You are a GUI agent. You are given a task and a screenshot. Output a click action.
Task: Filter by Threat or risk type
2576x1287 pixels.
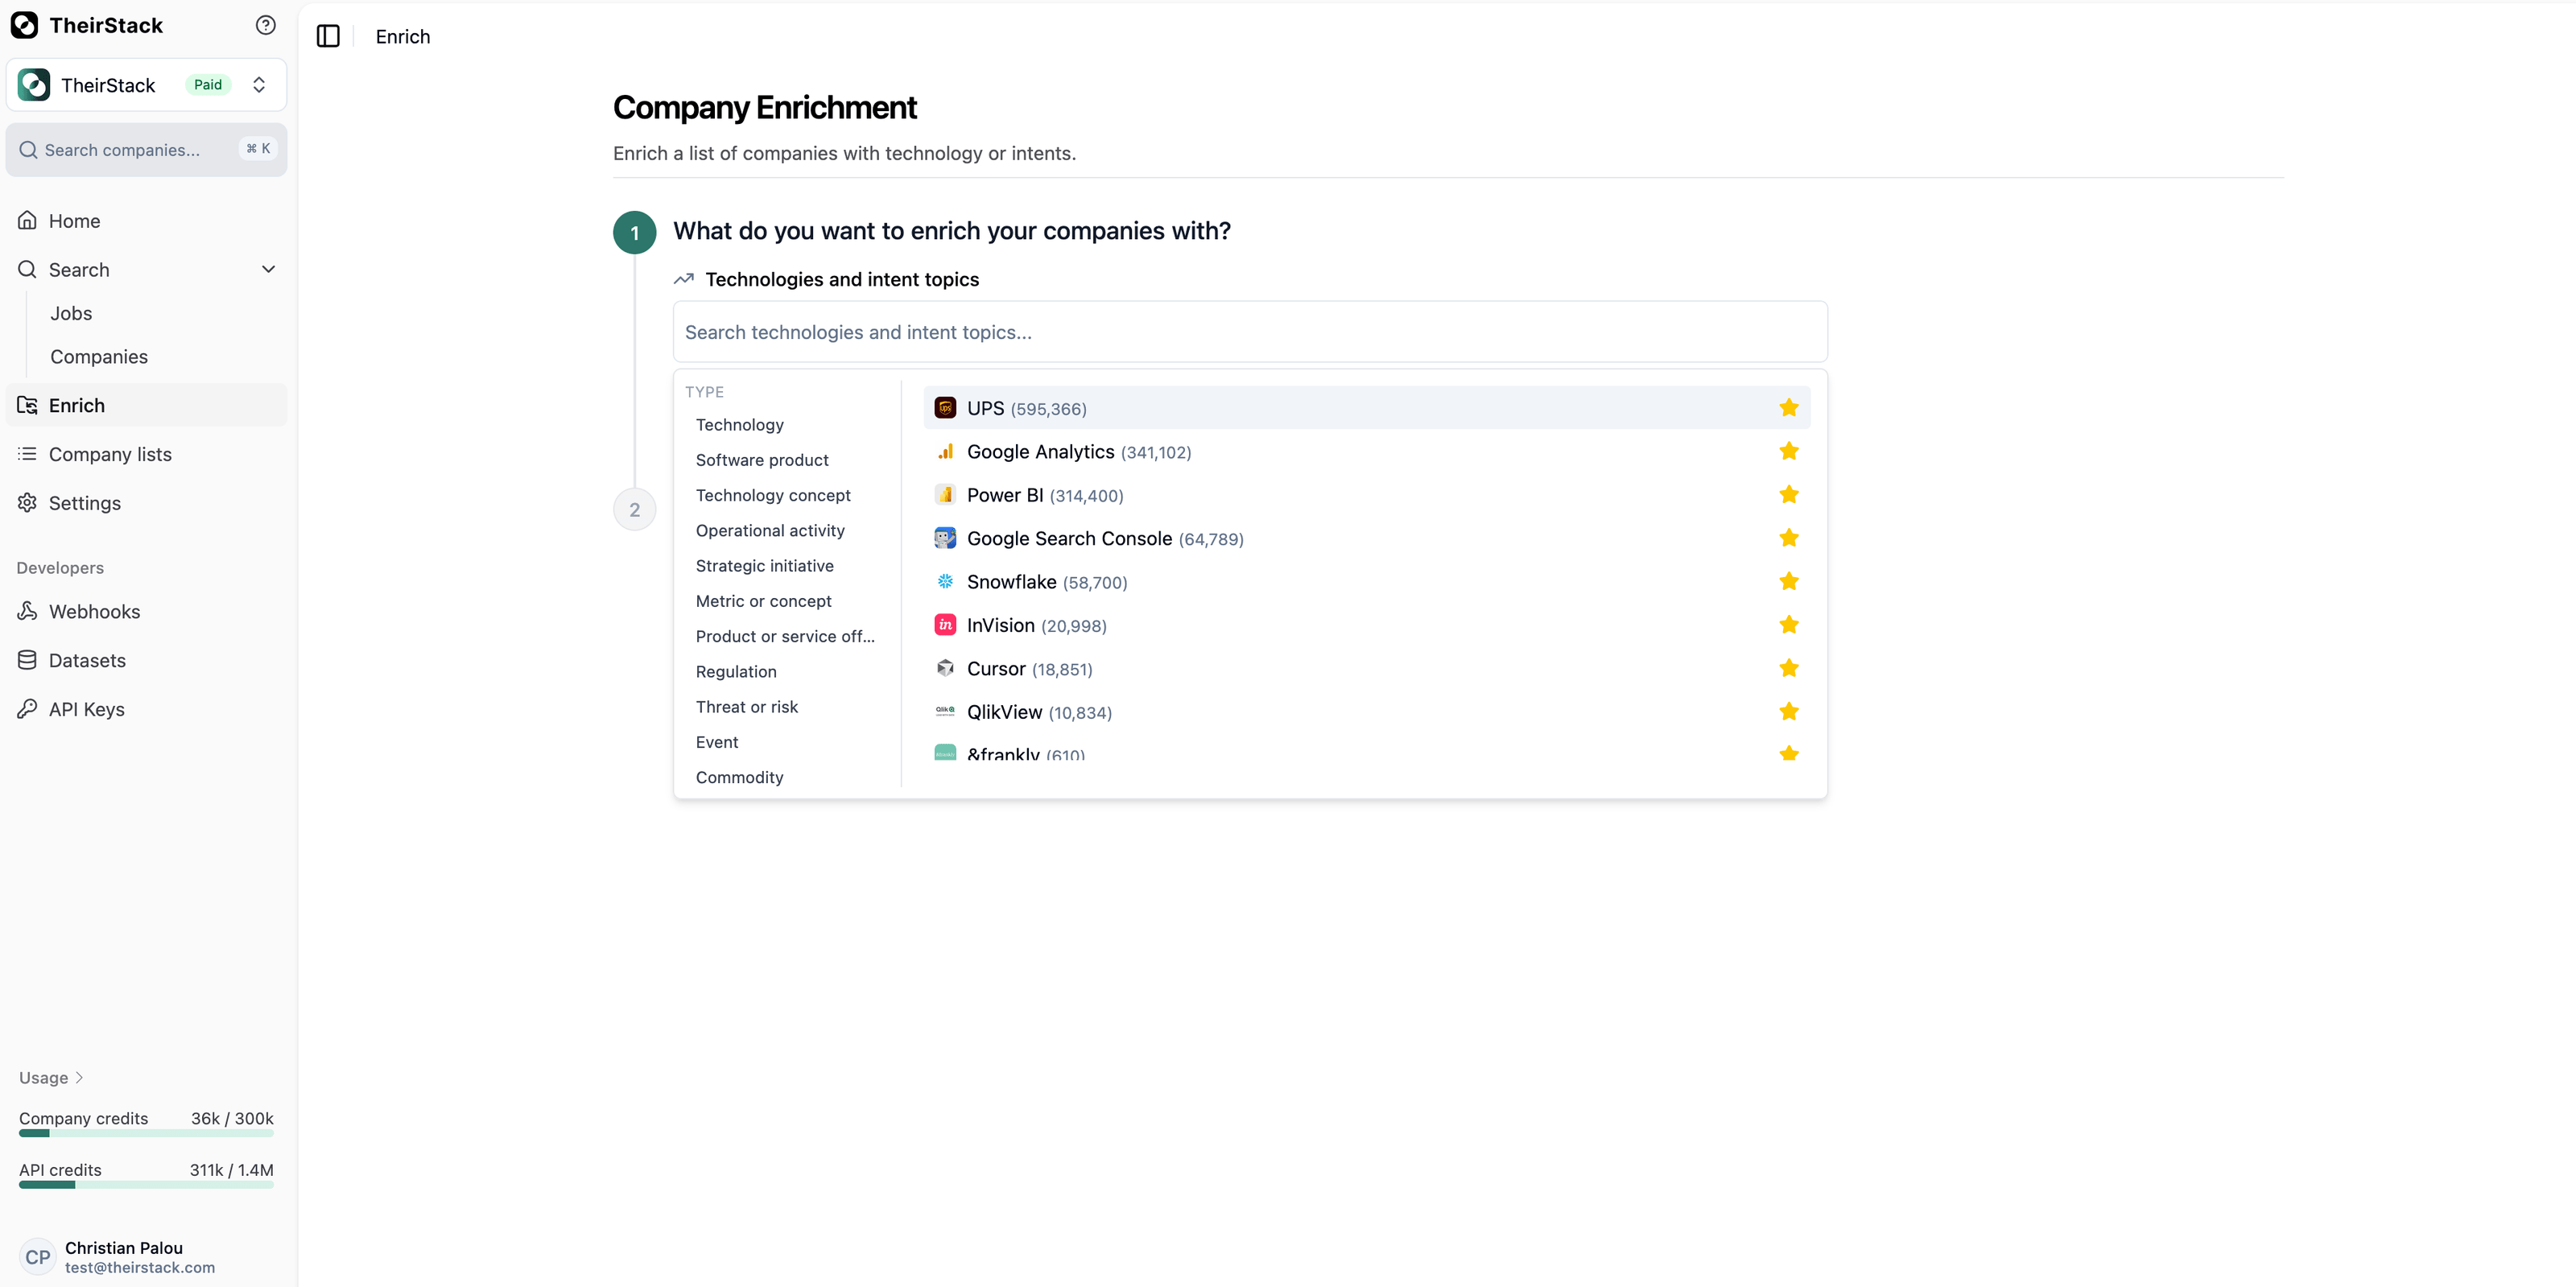click(746, 707)
